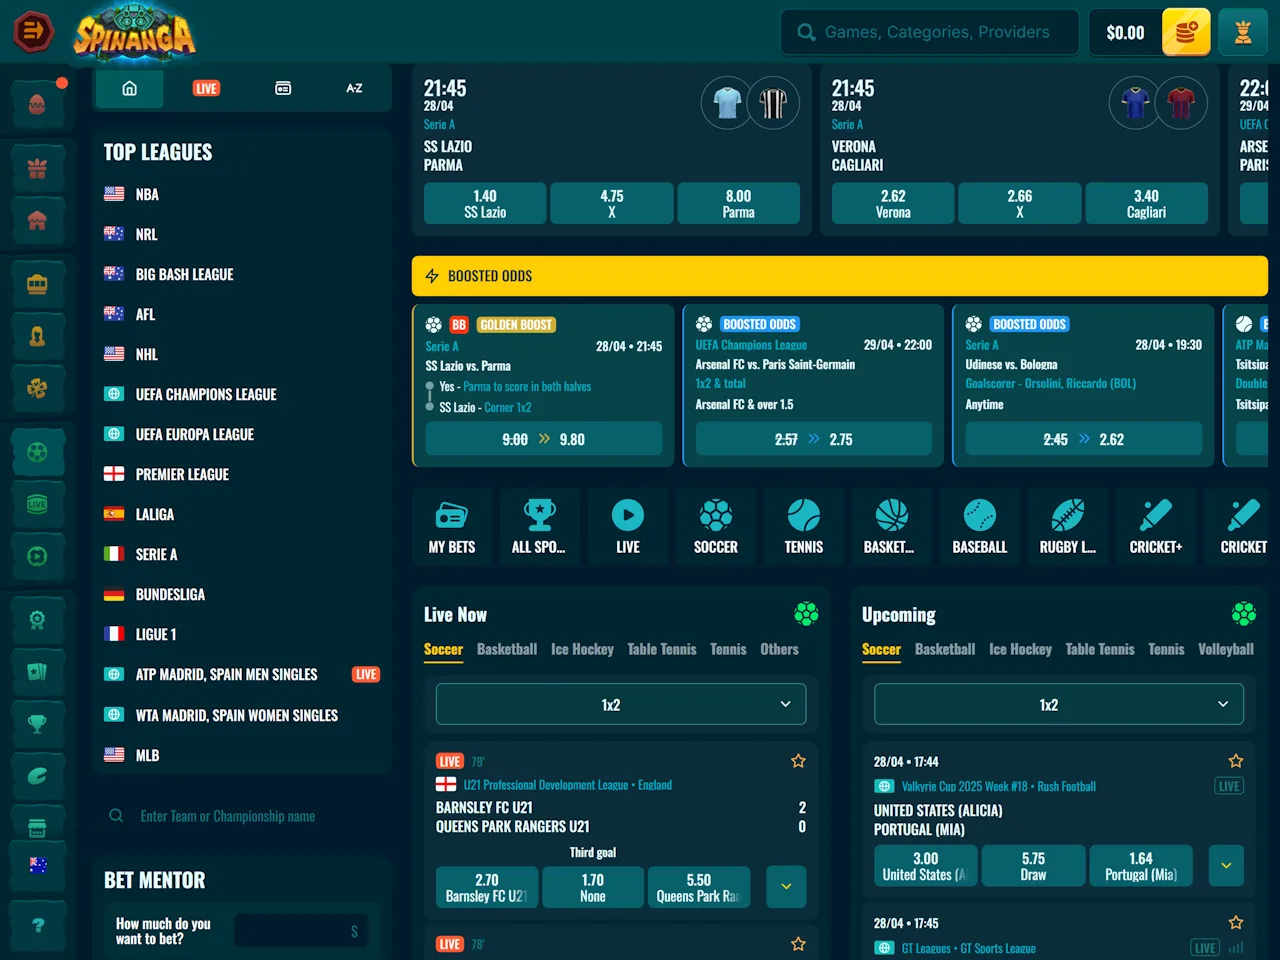This screenshot has width=1280, height=960.
Task: Bet on SS Lazio at 1.40
Action: click(485, 203)
